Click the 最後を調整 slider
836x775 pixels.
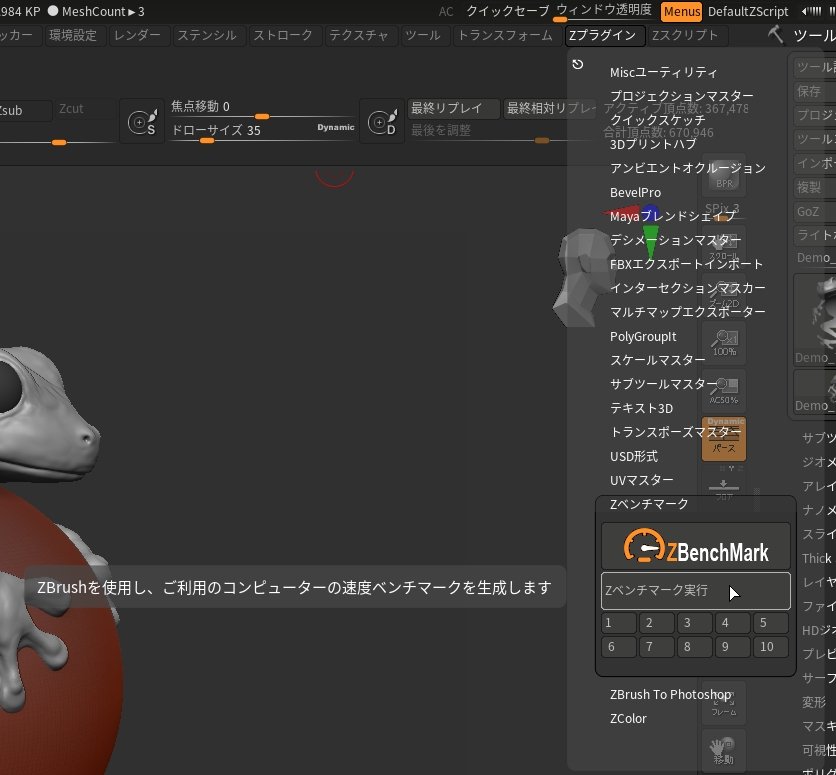point(501,133)
